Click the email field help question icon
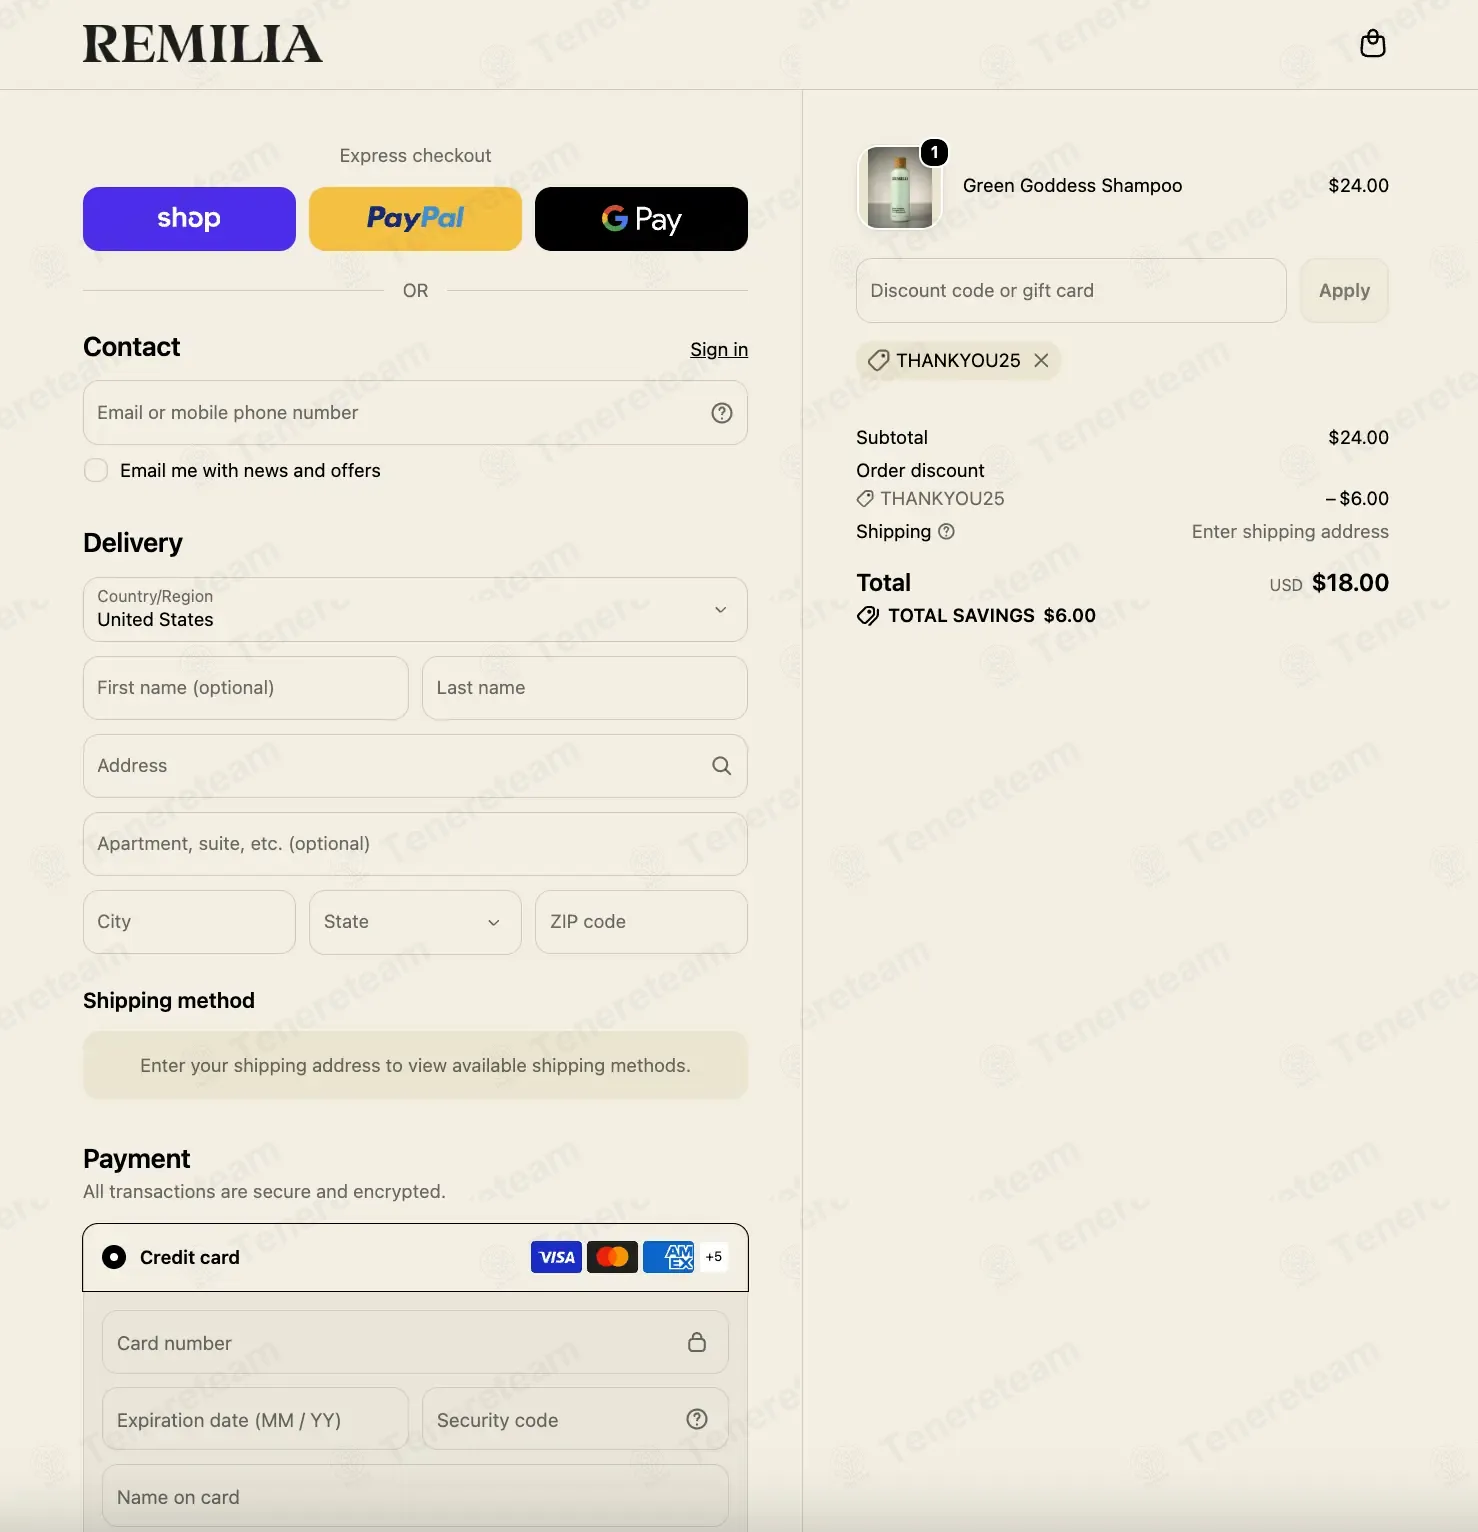 [x=721, y=413]
